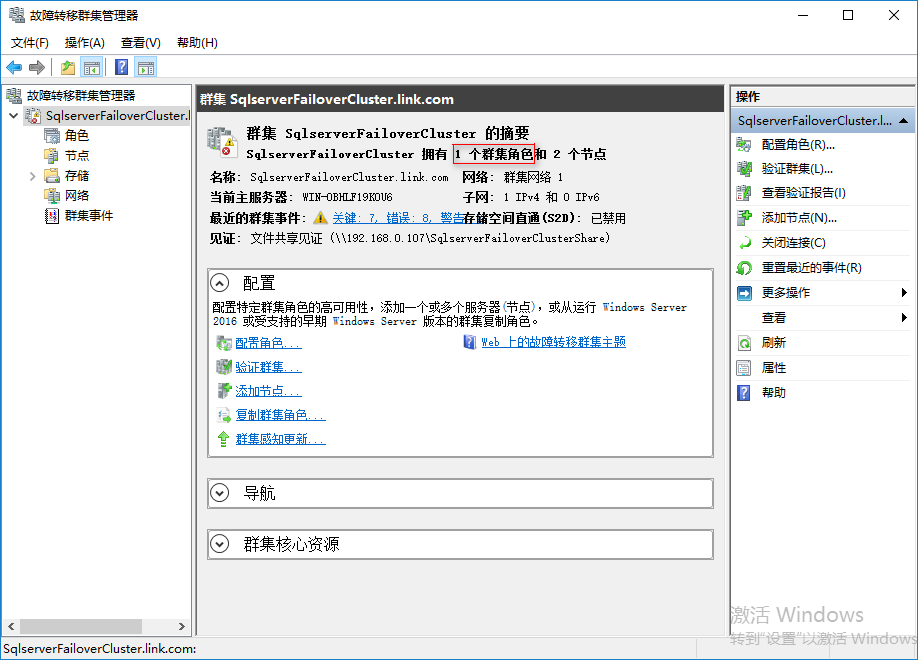Toggle the action pane toolbar icon

point(146,68)
